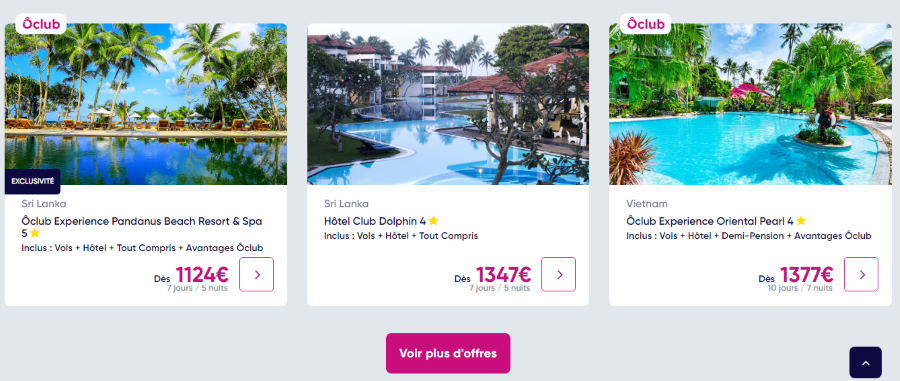Screen dimensions: 900x381
Task: Click the 1347€ price
Action: 504,275
